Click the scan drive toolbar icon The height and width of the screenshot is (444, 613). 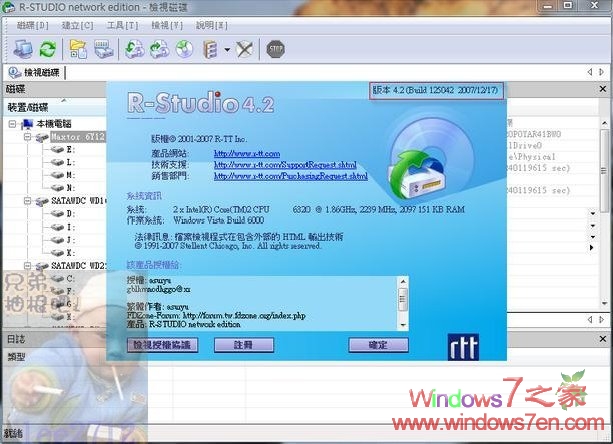tap(103, 48)
